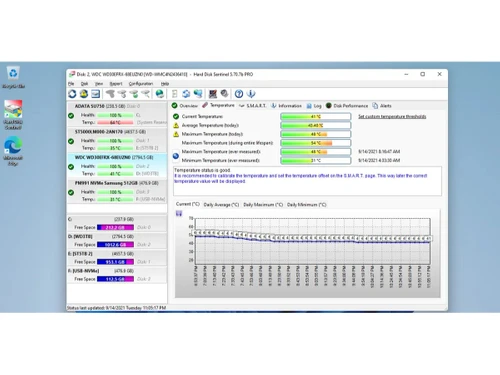The width and height of the screenshot is (500, 375).
Task: Switch to the Disk Performance tab
Action: [x=347, y=106]
